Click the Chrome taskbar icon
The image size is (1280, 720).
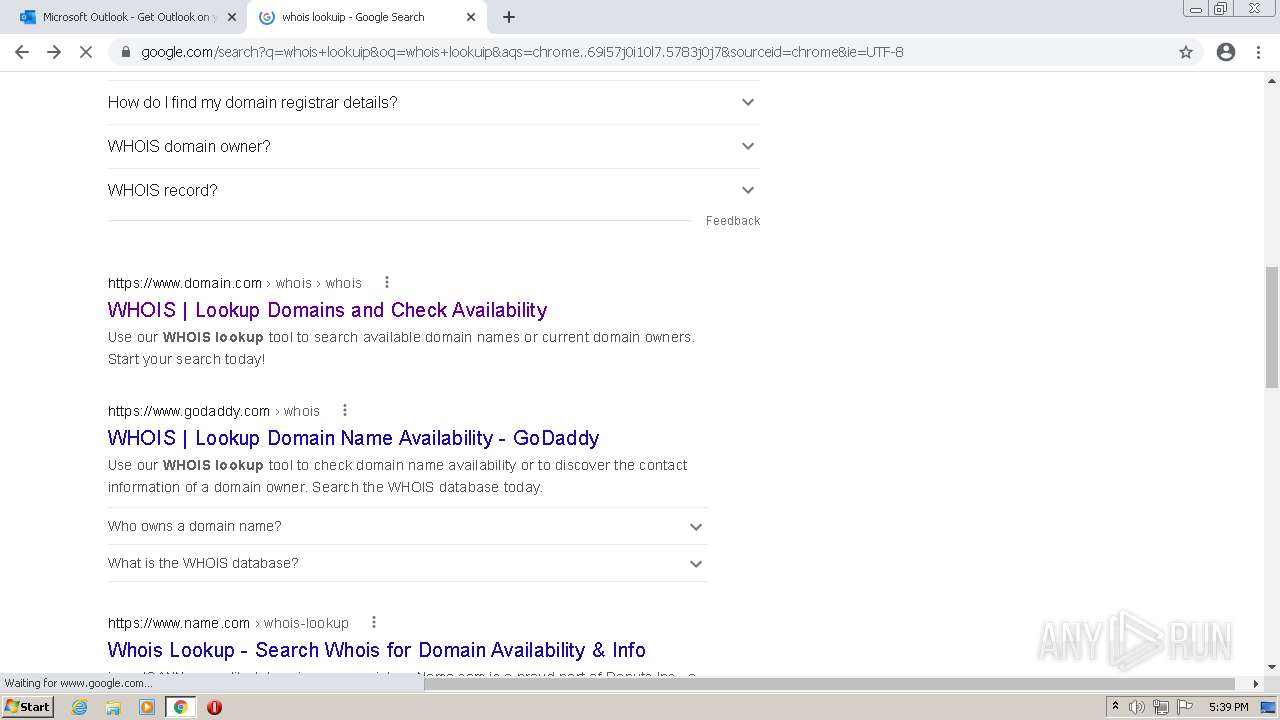[181, 707]
